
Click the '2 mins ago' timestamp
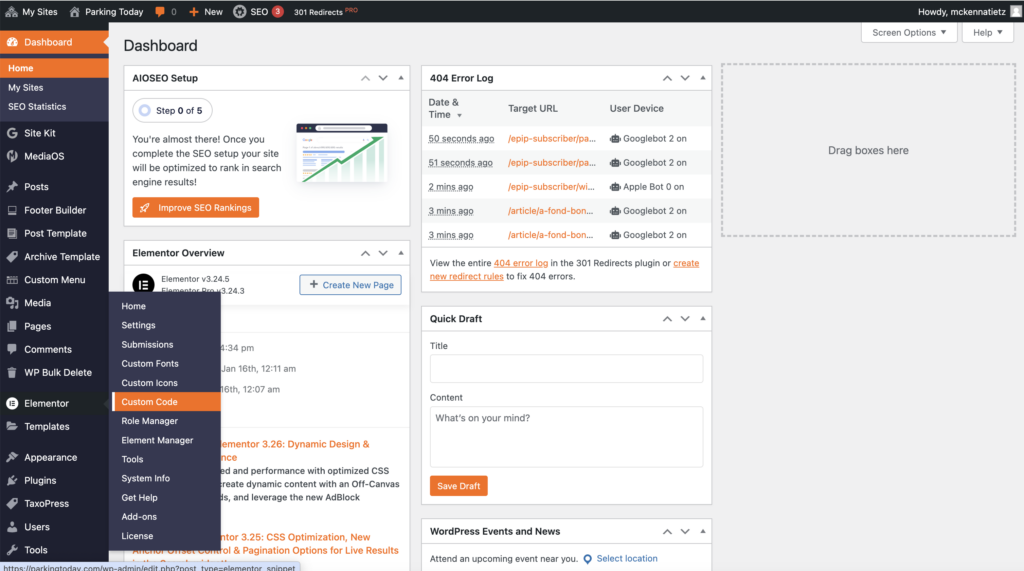click(451, 187)
